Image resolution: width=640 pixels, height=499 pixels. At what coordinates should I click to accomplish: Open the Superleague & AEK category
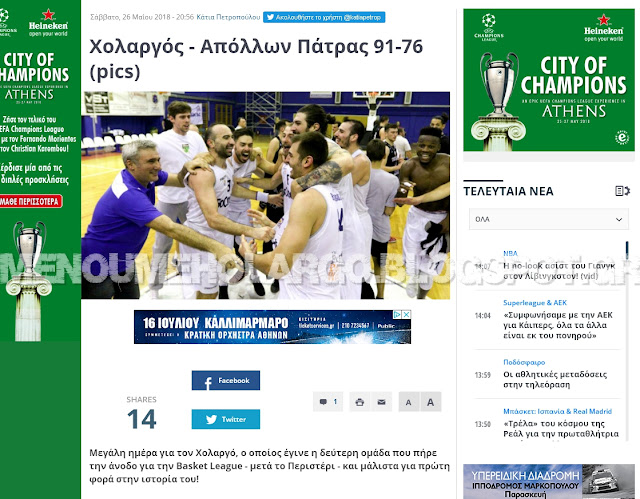(535, 303)
